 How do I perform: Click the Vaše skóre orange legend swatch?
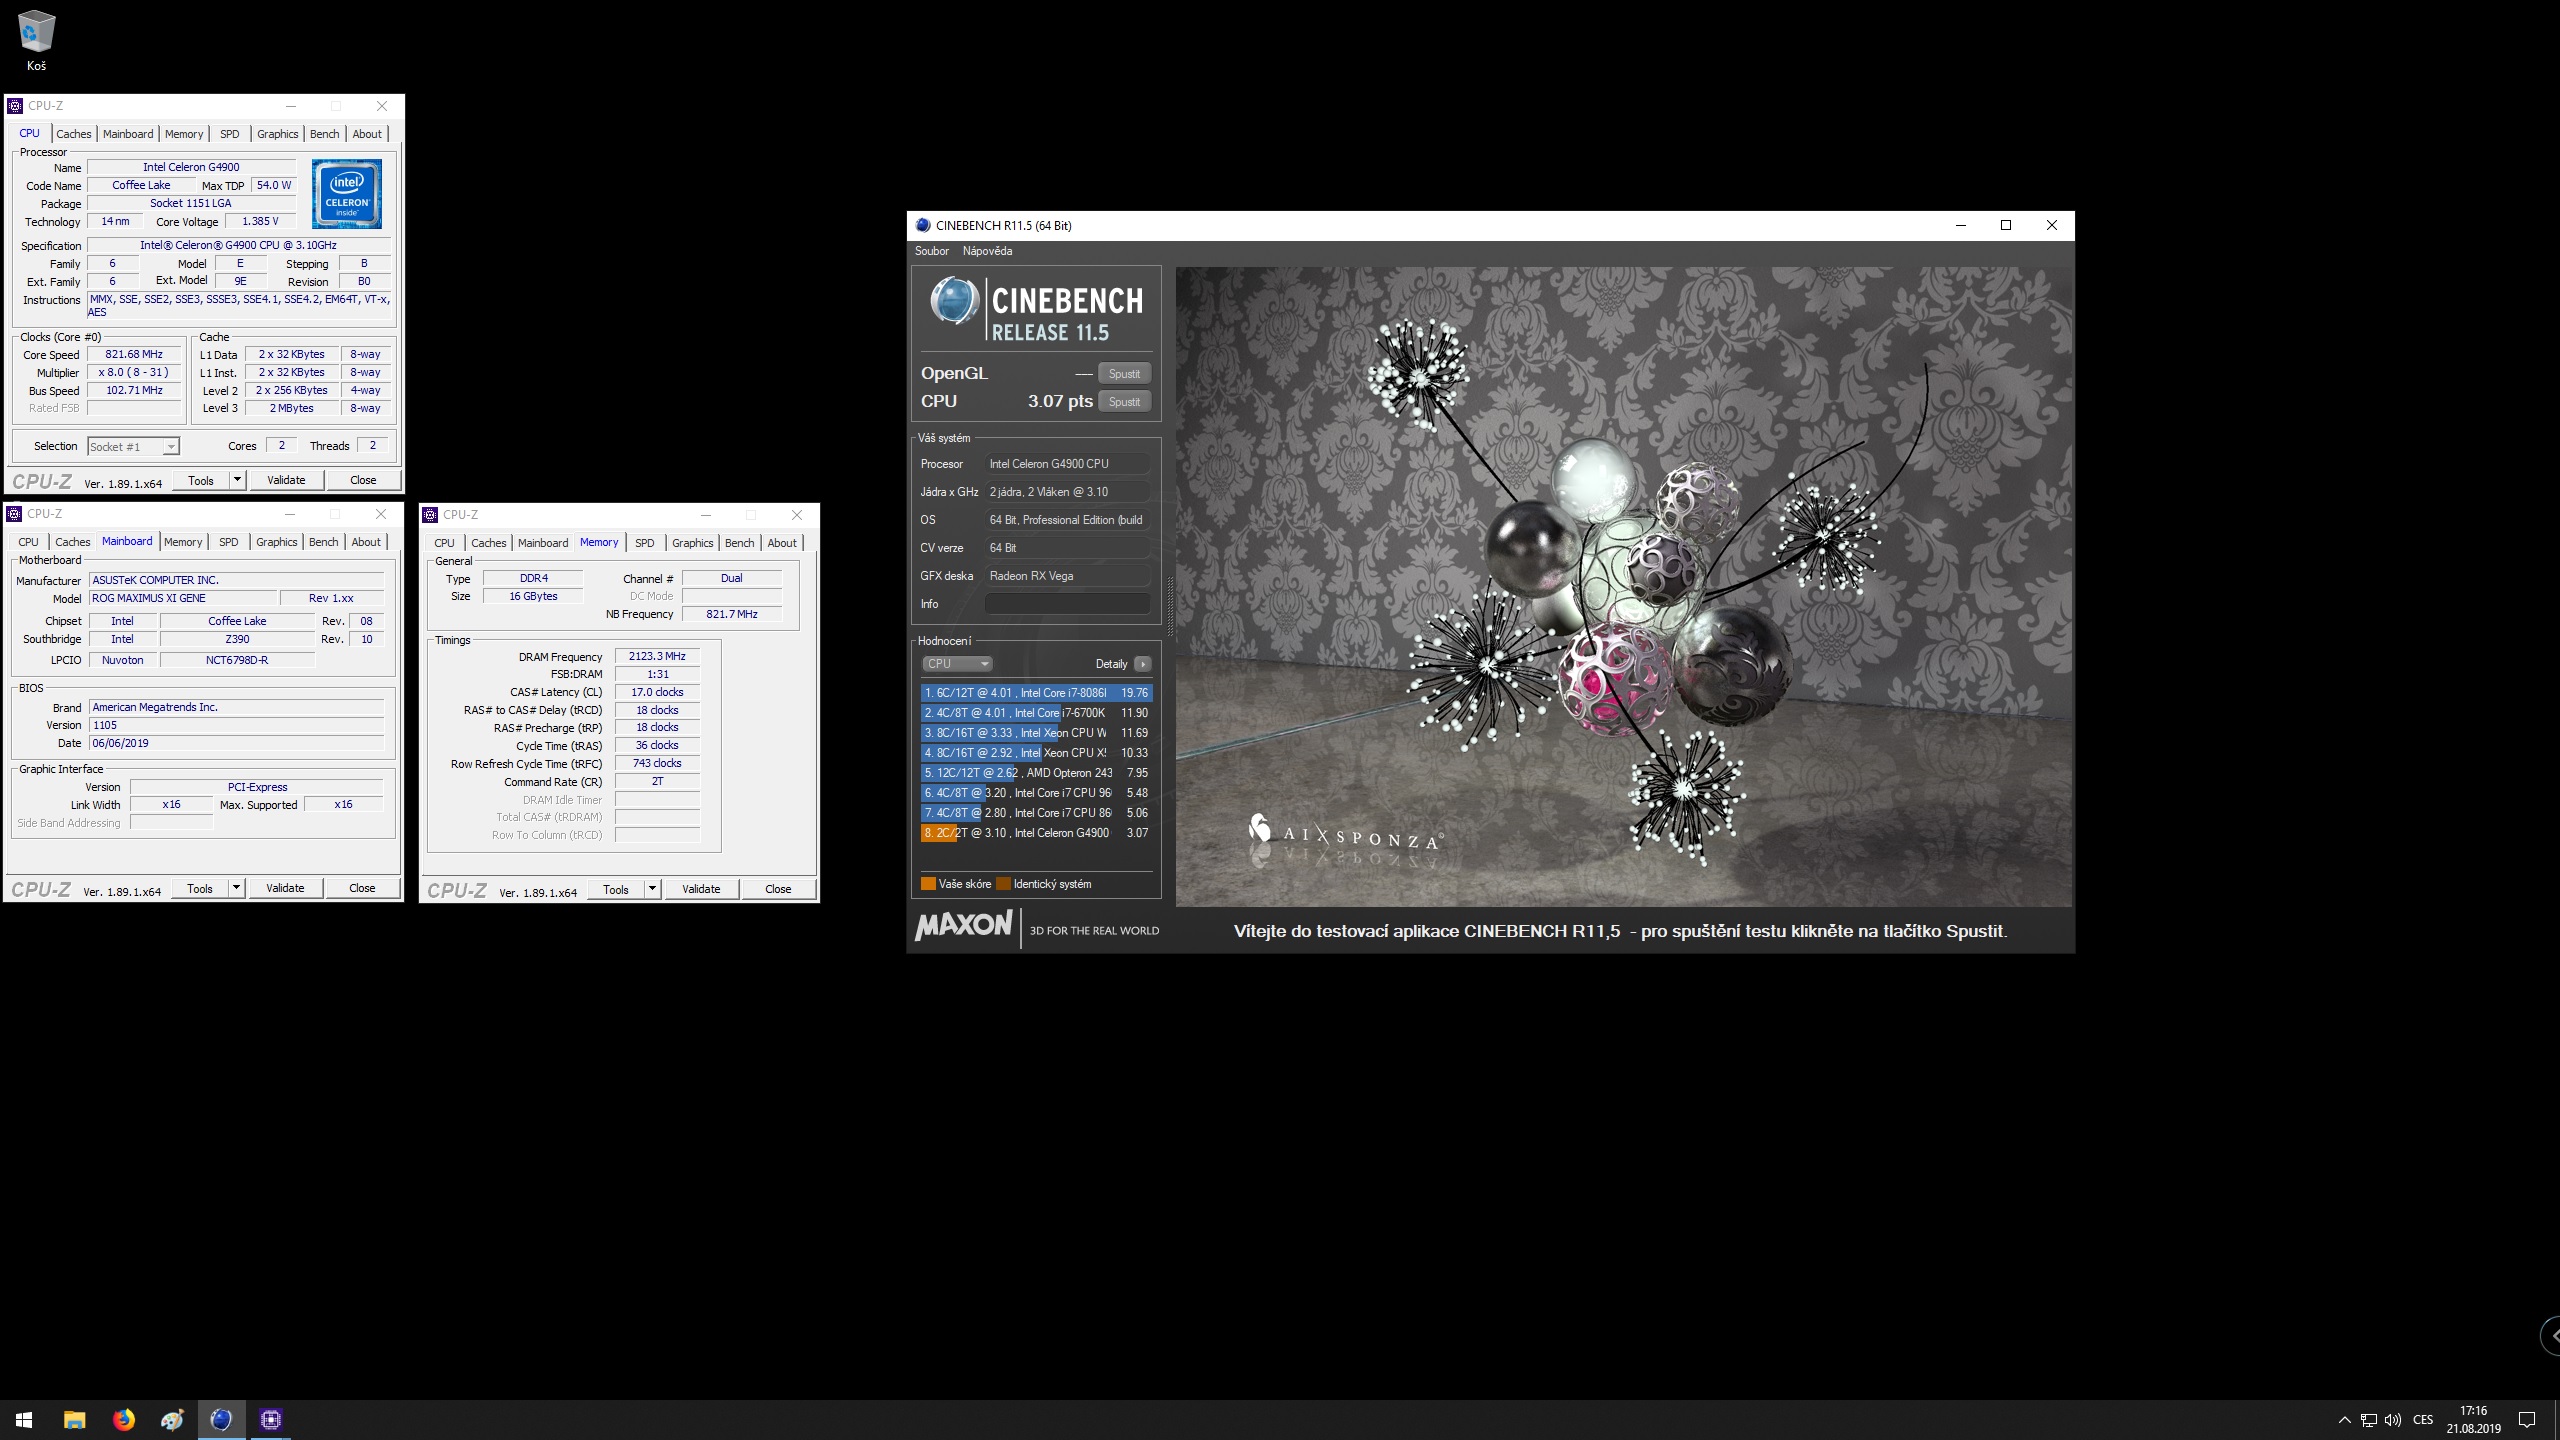pyautogui.click(x=928, y=884)
